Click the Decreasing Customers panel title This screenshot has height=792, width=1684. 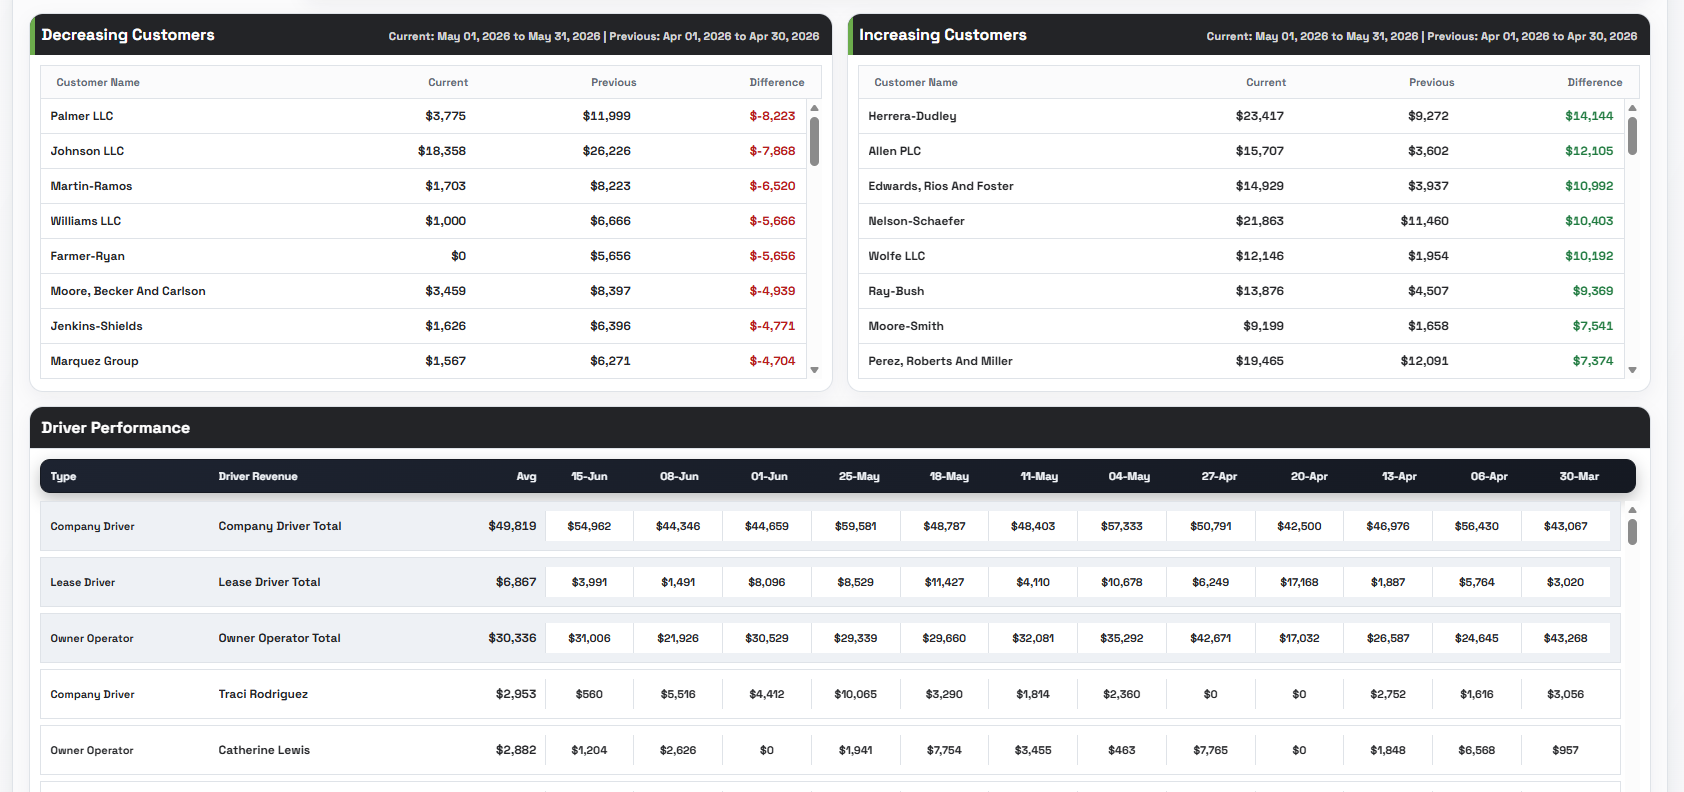(128, 35)
